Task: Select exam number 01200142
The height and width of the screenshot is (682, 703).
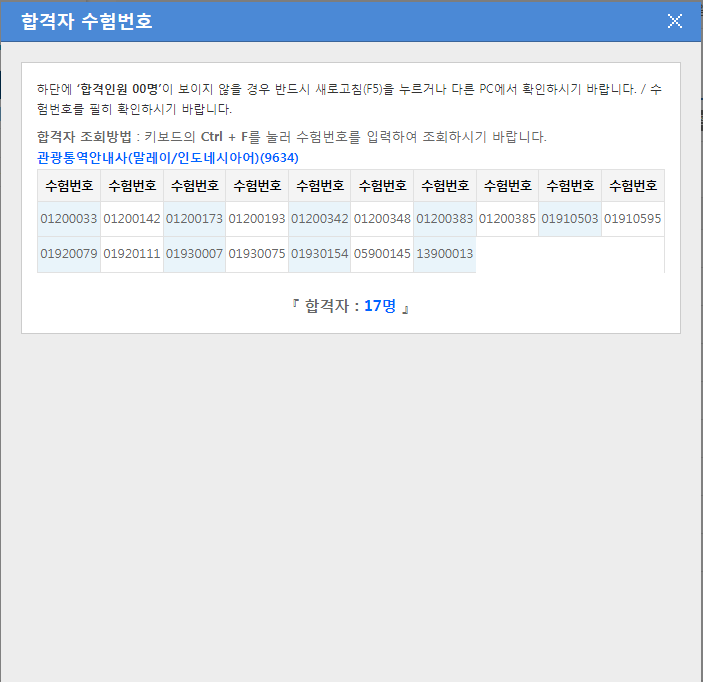Action: 132,219
